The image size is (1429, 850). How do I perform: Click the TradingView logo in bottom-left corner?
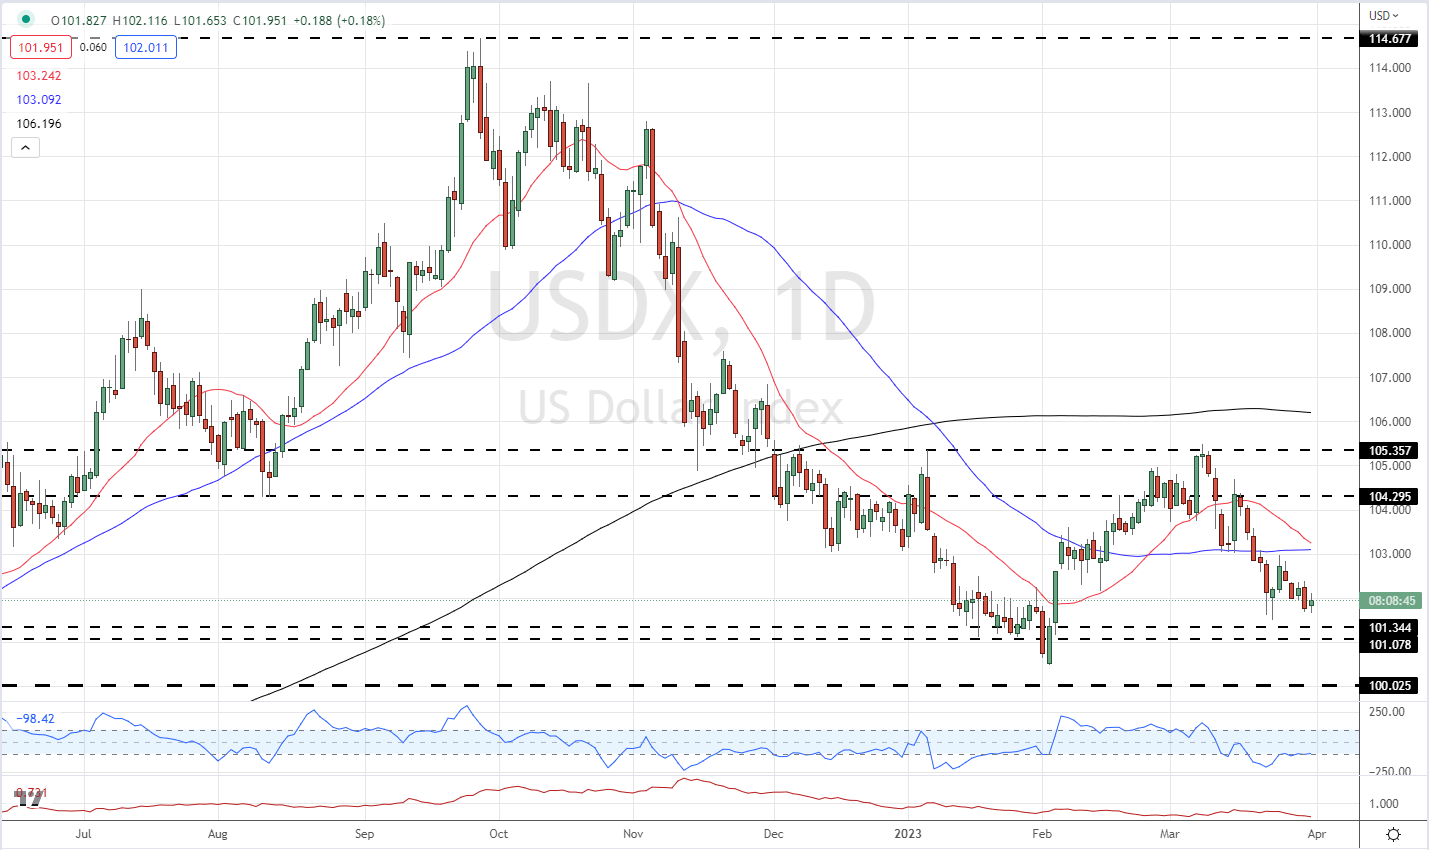29,798
